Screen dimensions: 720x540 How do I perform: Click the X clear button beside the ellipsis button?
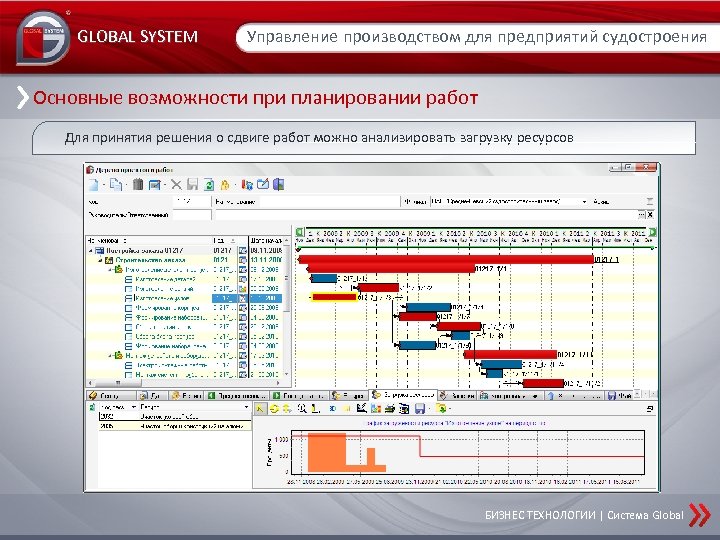pos(650,214)
